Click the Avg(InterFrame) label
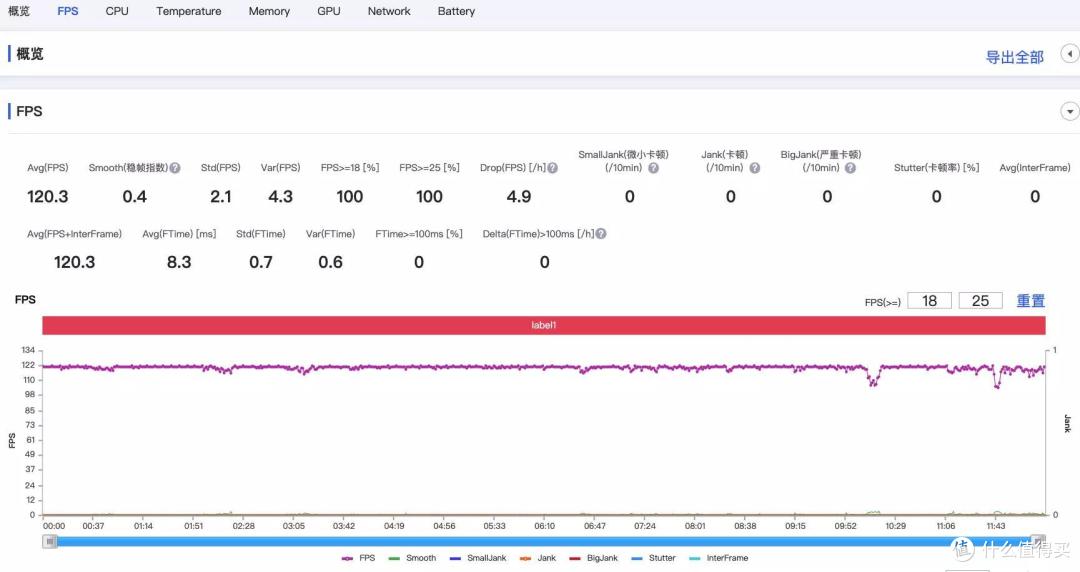Image resolution: width=1080 pixels, height=572 pixels. pyautogui.click(x=1035, y=167)
